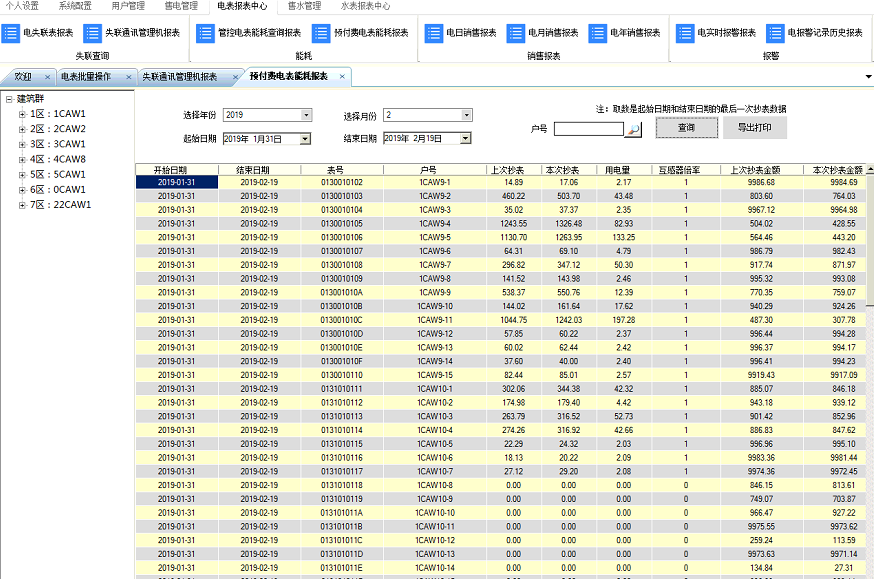Select meter number 0130010105 cell
This screenshot has width=874, height=579.
coord(342,223)
